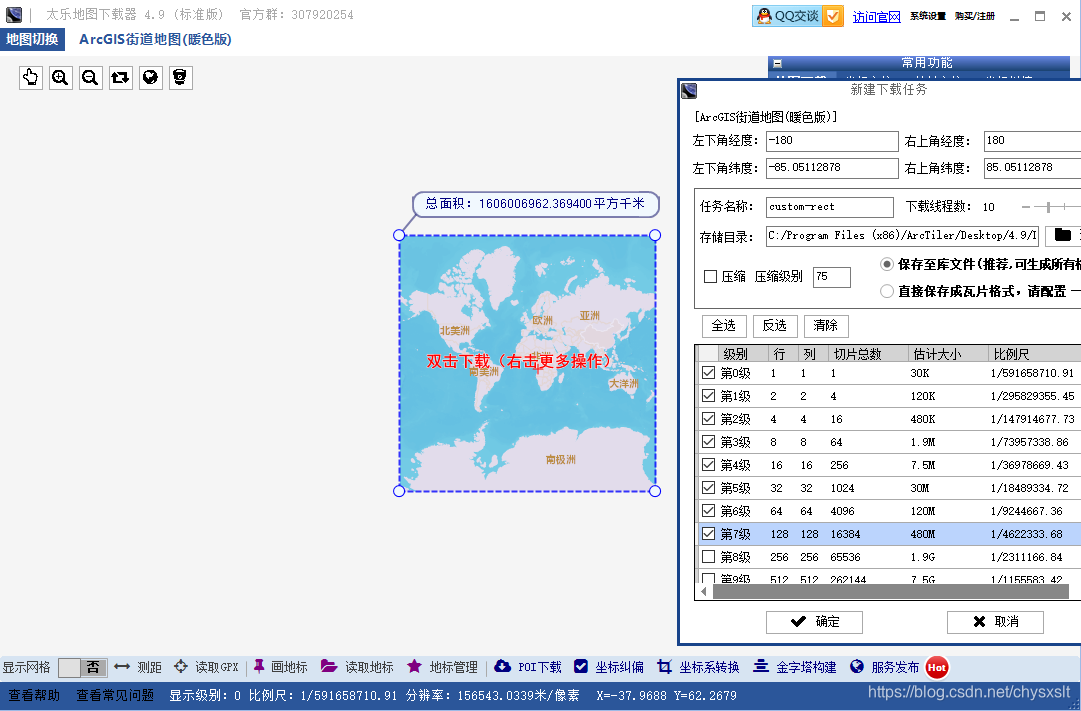
Task: Uncheck the 第0级 level checkbox
Action: pos(708,372)
